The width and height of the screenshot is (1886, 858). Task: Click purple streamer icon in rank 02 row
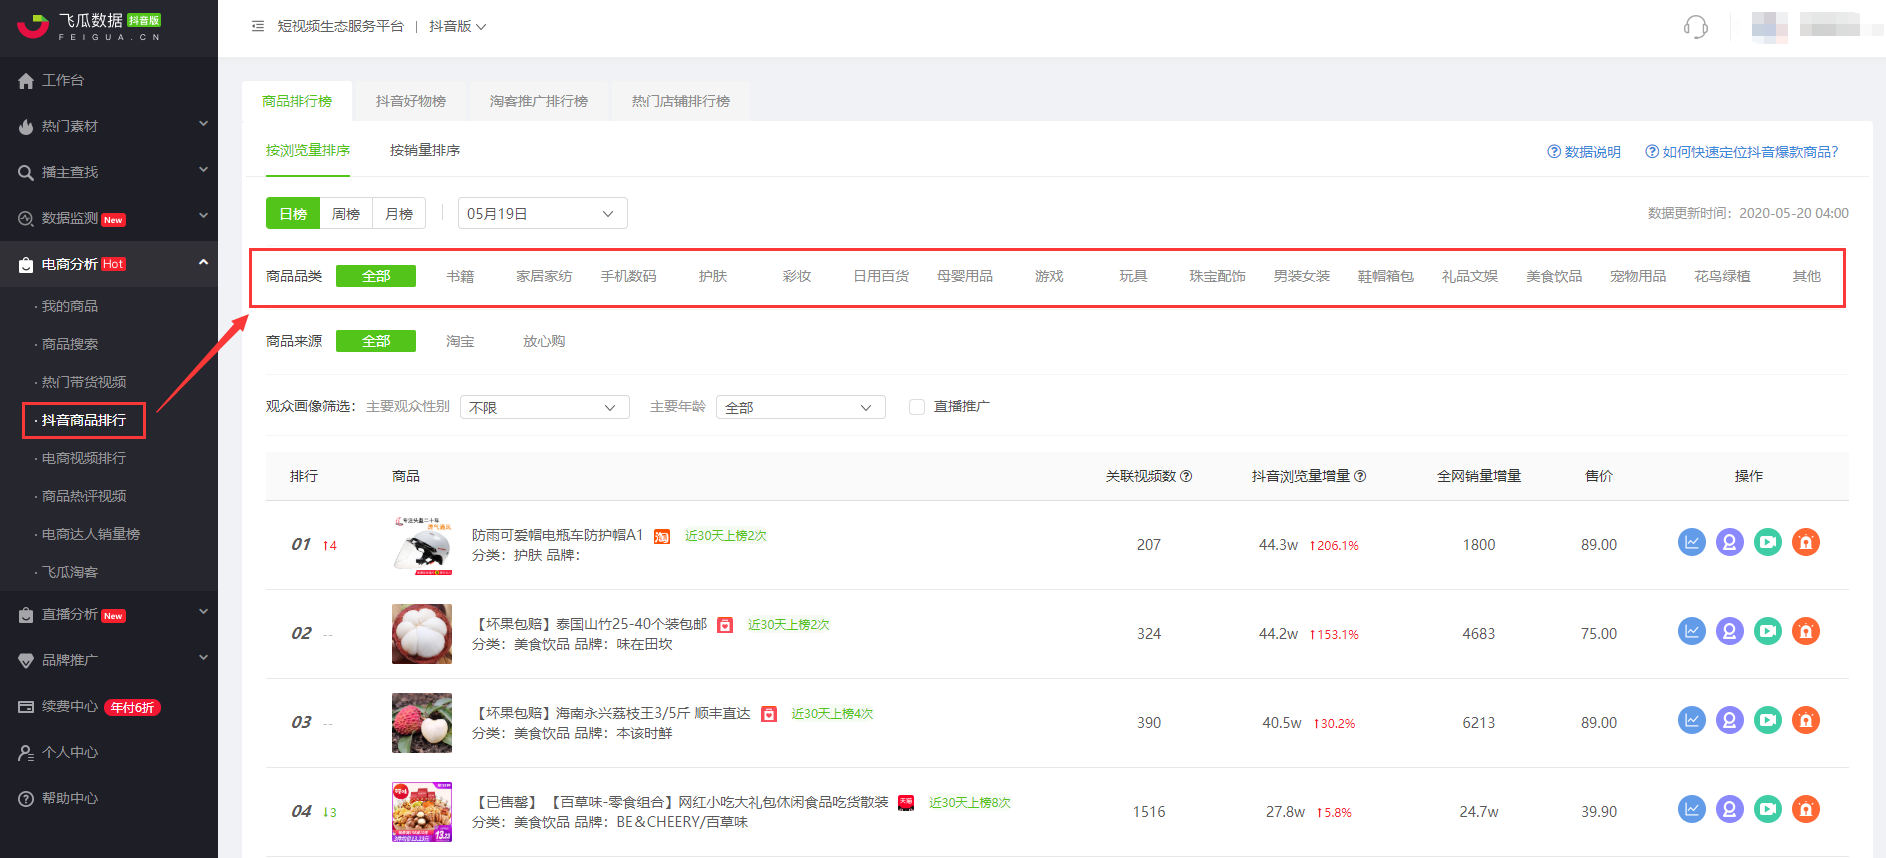[1729, 631]
